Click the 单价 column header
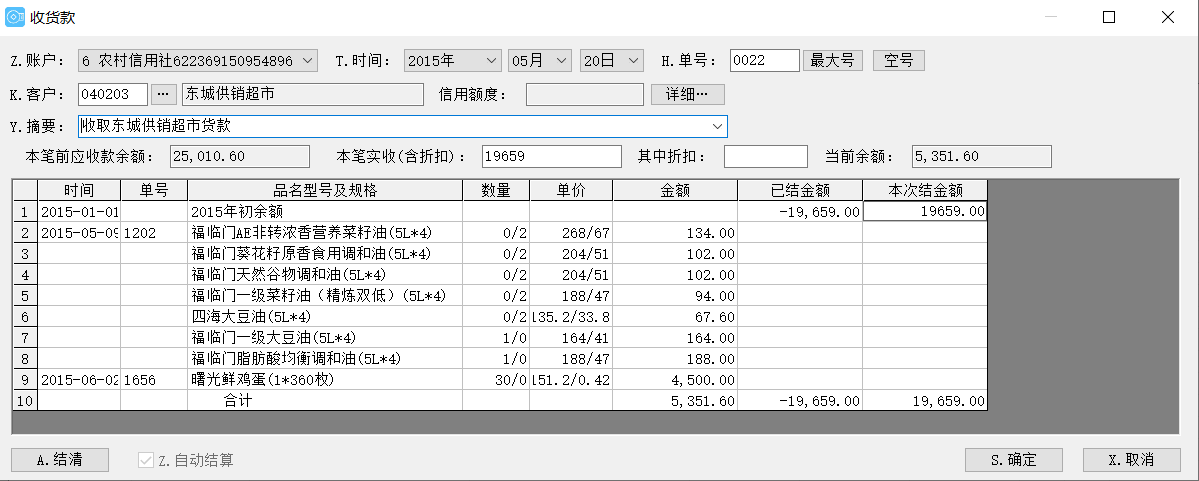Screen dimensions: 1199x481 [x=570, y=190]
